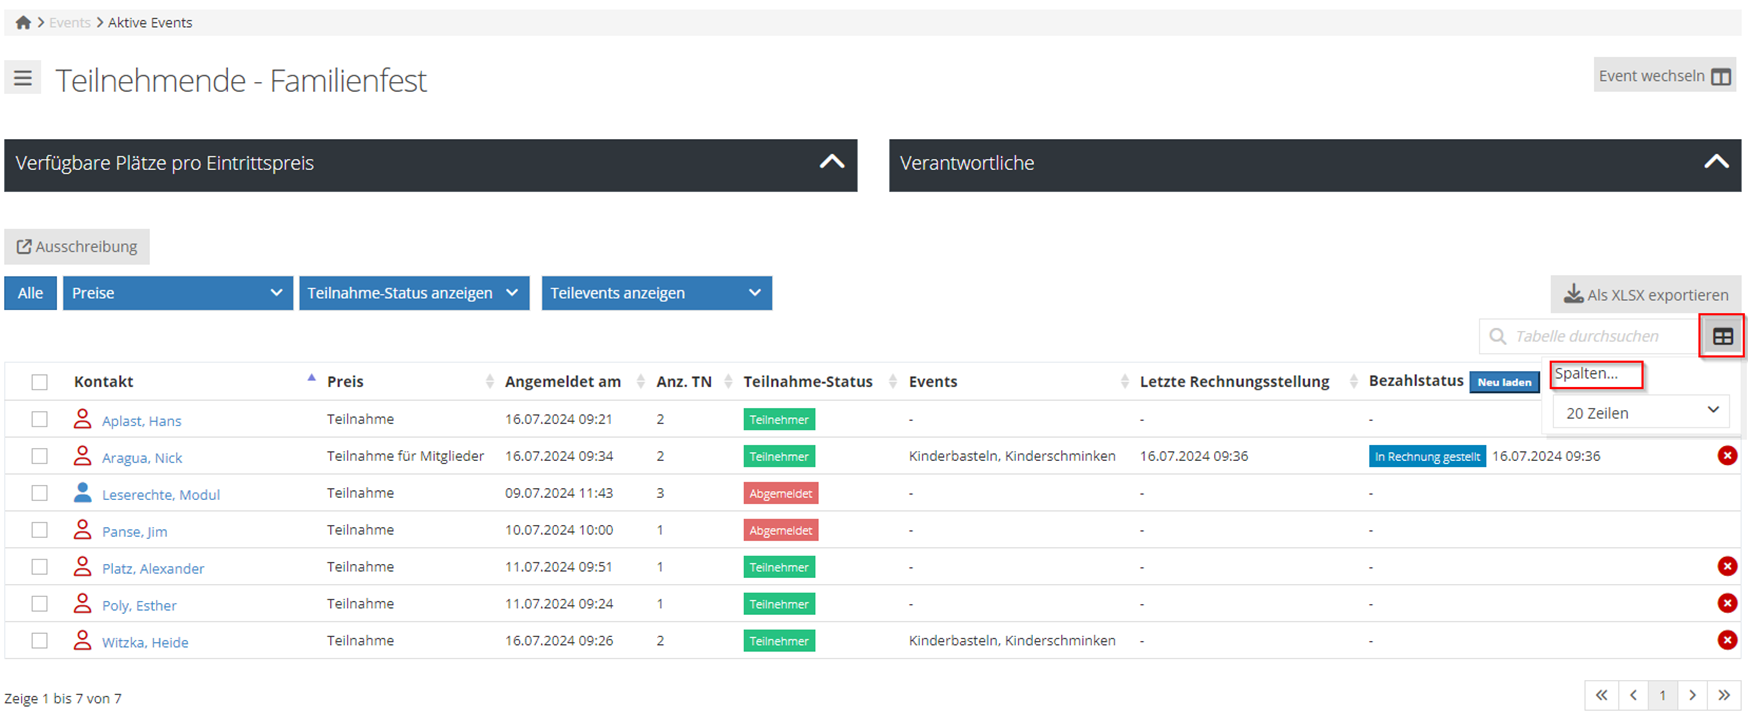Viewport: 1748px width, 716px height.
Task: Click the Tabelle durchsuchen search field
Action: (x=1597, y=336)
